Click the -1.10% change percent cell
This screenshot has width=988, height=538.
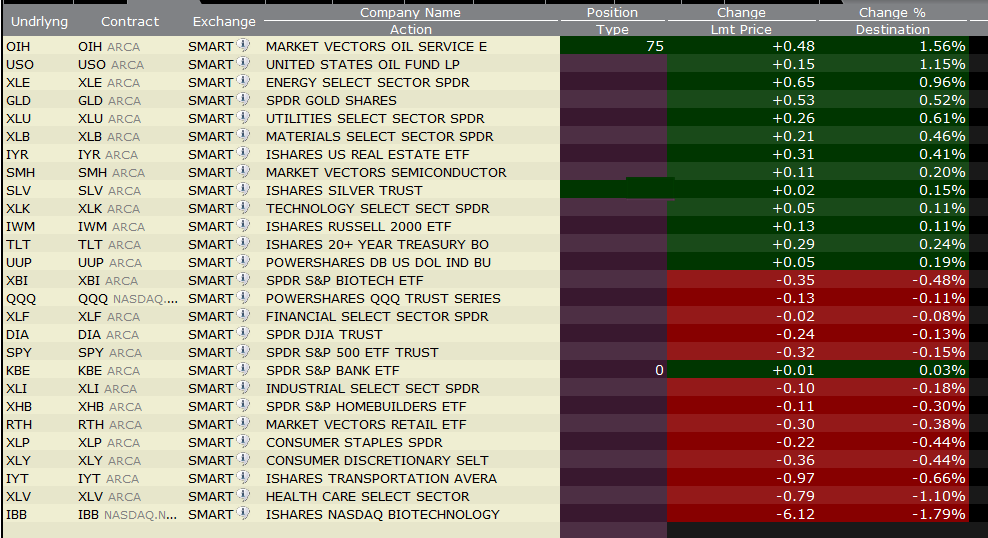(938, 497)
